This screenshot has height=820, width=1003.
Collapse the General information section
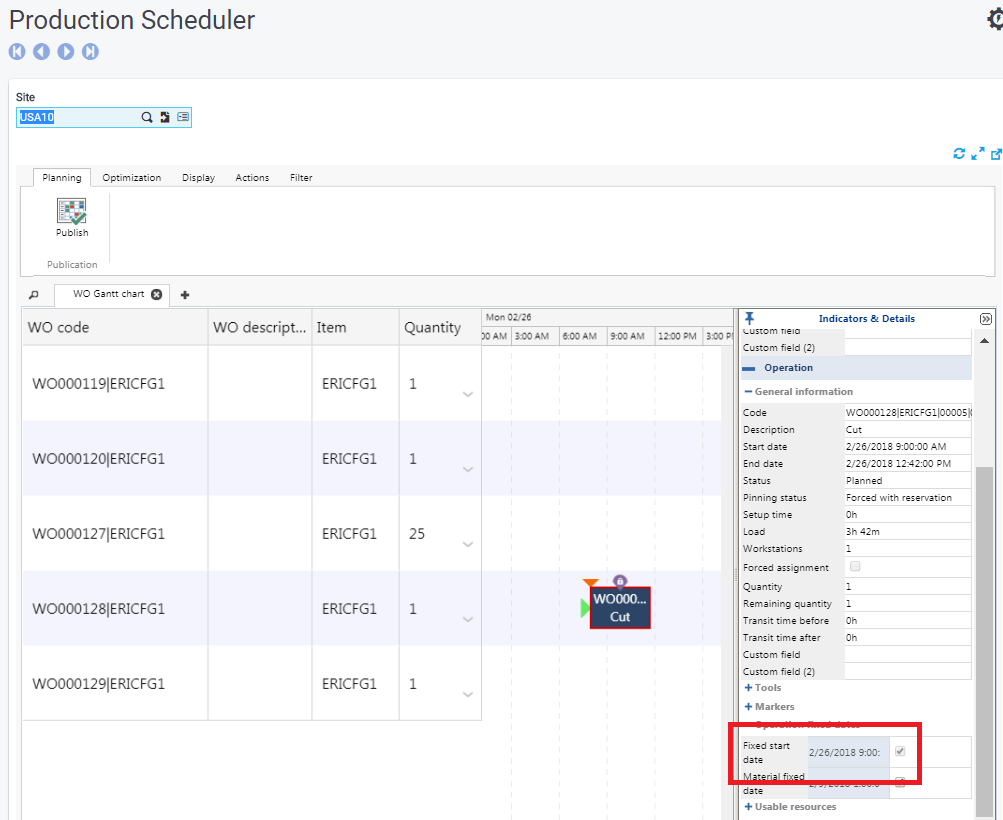click(748, 392)
